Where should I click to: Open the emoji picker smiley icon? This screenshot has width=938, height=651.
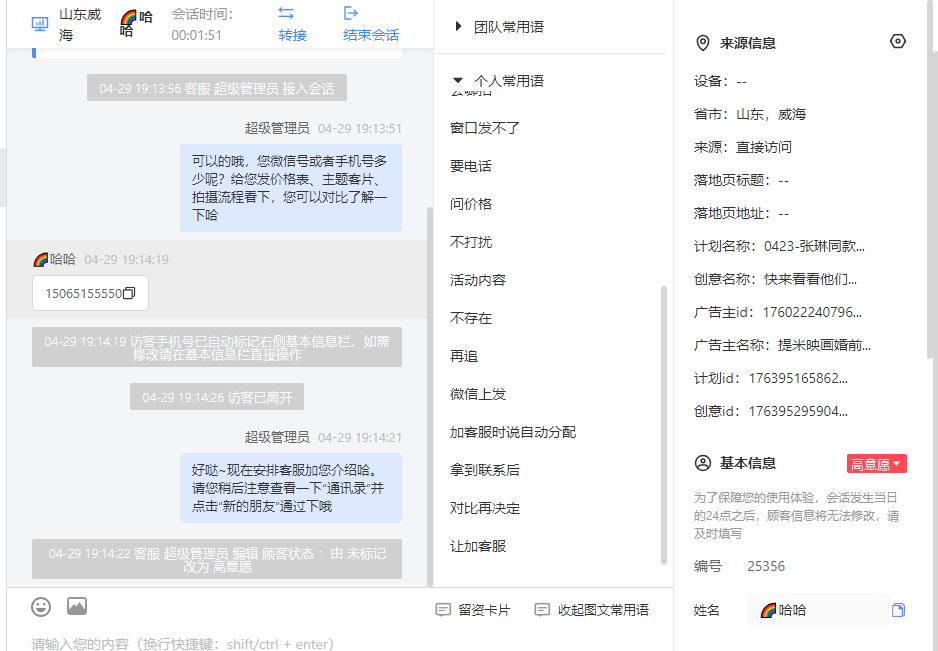pos(41,607)
